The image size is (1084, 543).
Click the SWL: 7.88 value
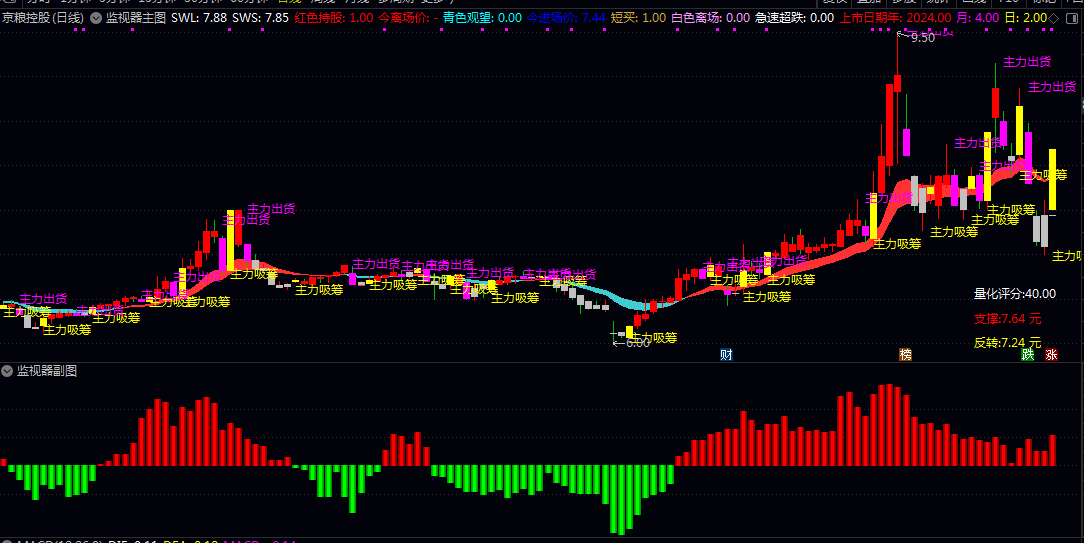[x=198, y=18]
